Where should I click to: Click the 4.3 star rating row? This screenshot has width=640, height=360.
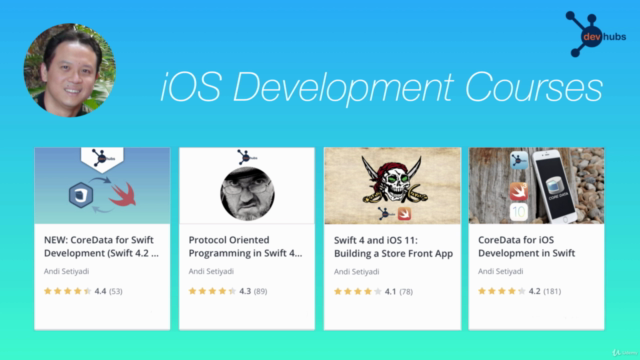pos(228,291)
